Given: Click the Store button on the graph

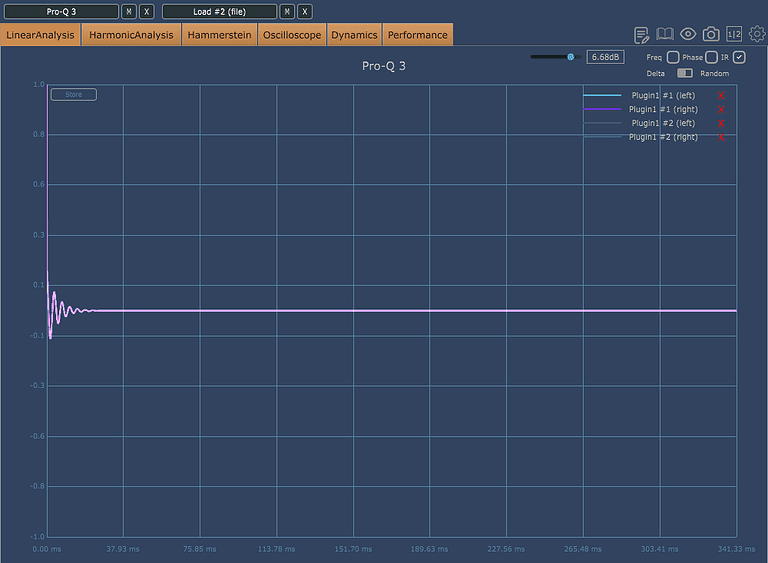Looking at the screenshot, I should [74, 95].
